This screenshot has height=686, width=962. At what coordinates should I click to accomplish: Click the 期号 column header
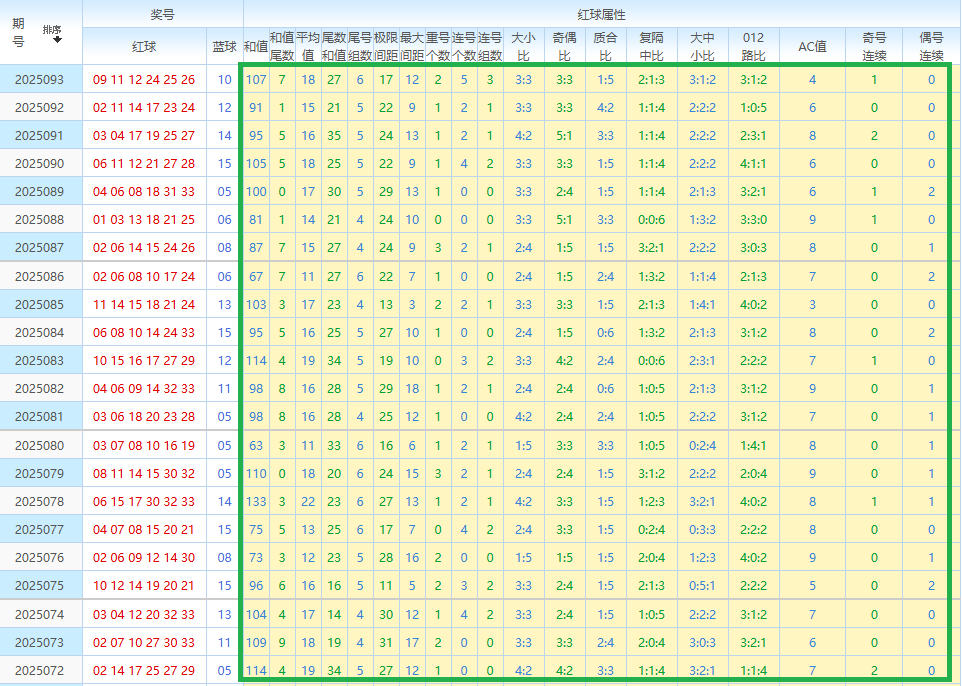click(x=19, y=33)
